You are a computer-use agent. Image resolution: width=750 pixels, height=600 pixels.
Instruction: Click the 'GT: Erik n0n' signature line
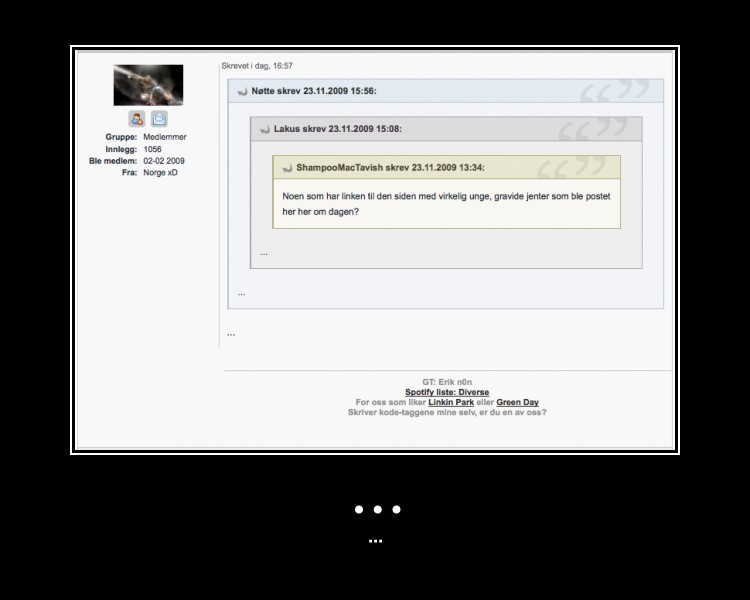pyautogui.click(x=447, y=382)
